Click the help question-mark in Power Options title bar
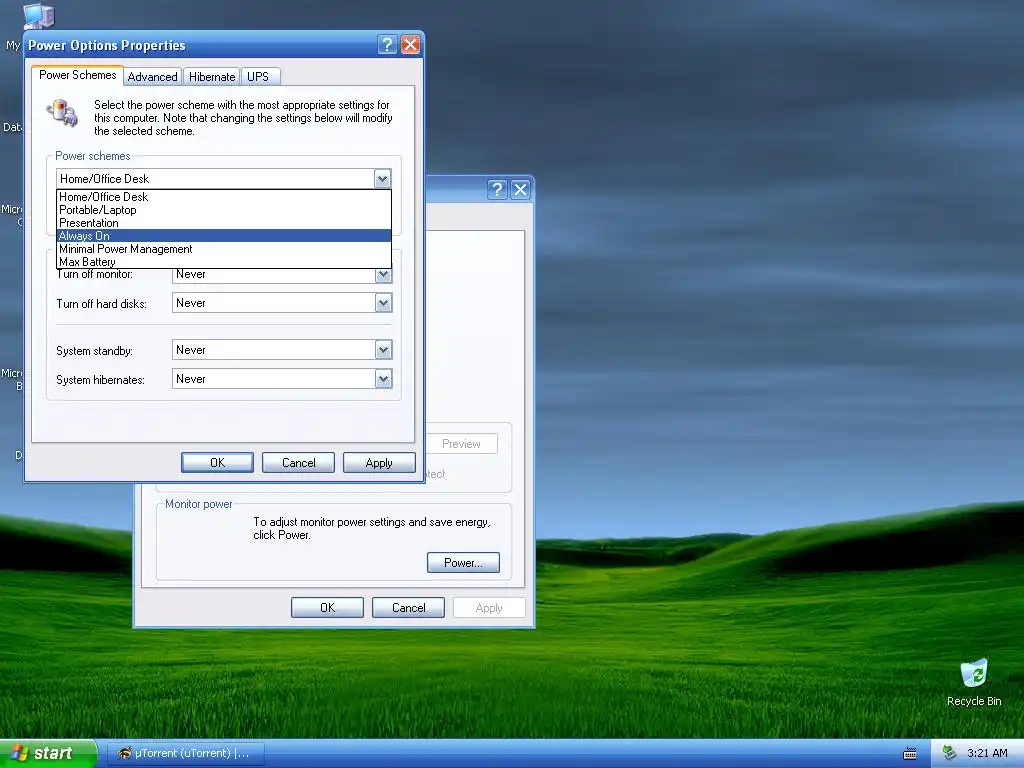The height and width of the screenshot is (768, 1024). (387, 44)
